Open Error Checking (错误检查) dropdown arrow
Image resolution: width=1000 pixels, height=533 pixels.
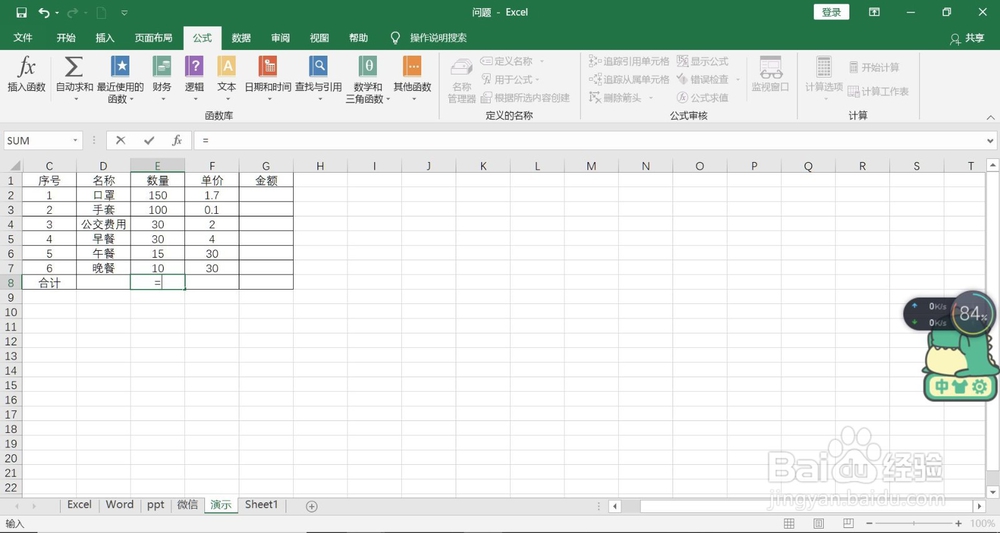(738, 80)
